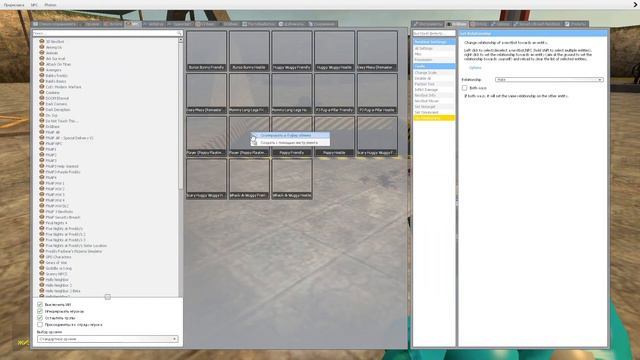This screenshot has width=640, height=360.
Task: Enable the 'Присоединить к отряду игрока' checkbox
Action: coord(40,324)
